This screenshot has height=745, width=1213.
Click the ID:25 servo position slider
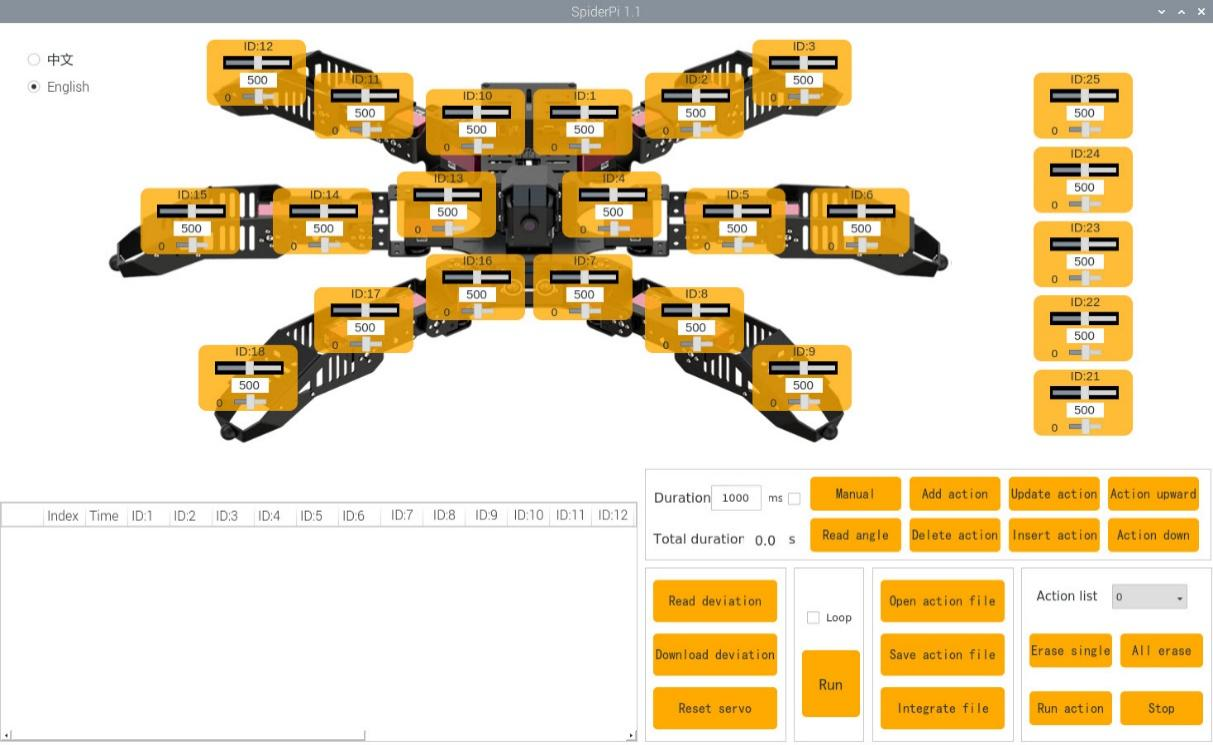(x=1084, y=95)
